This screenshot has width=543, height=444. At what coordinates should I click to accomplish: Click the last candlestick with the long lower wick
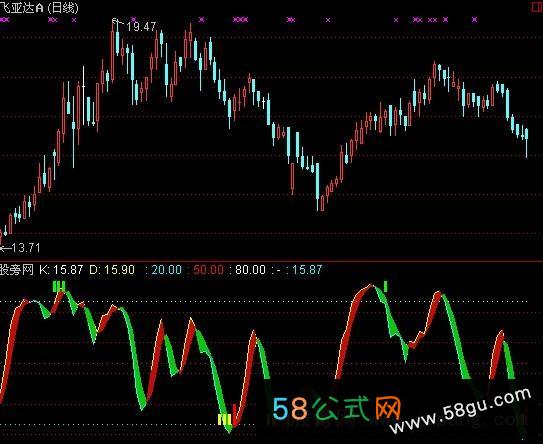[x=527, y=143]
